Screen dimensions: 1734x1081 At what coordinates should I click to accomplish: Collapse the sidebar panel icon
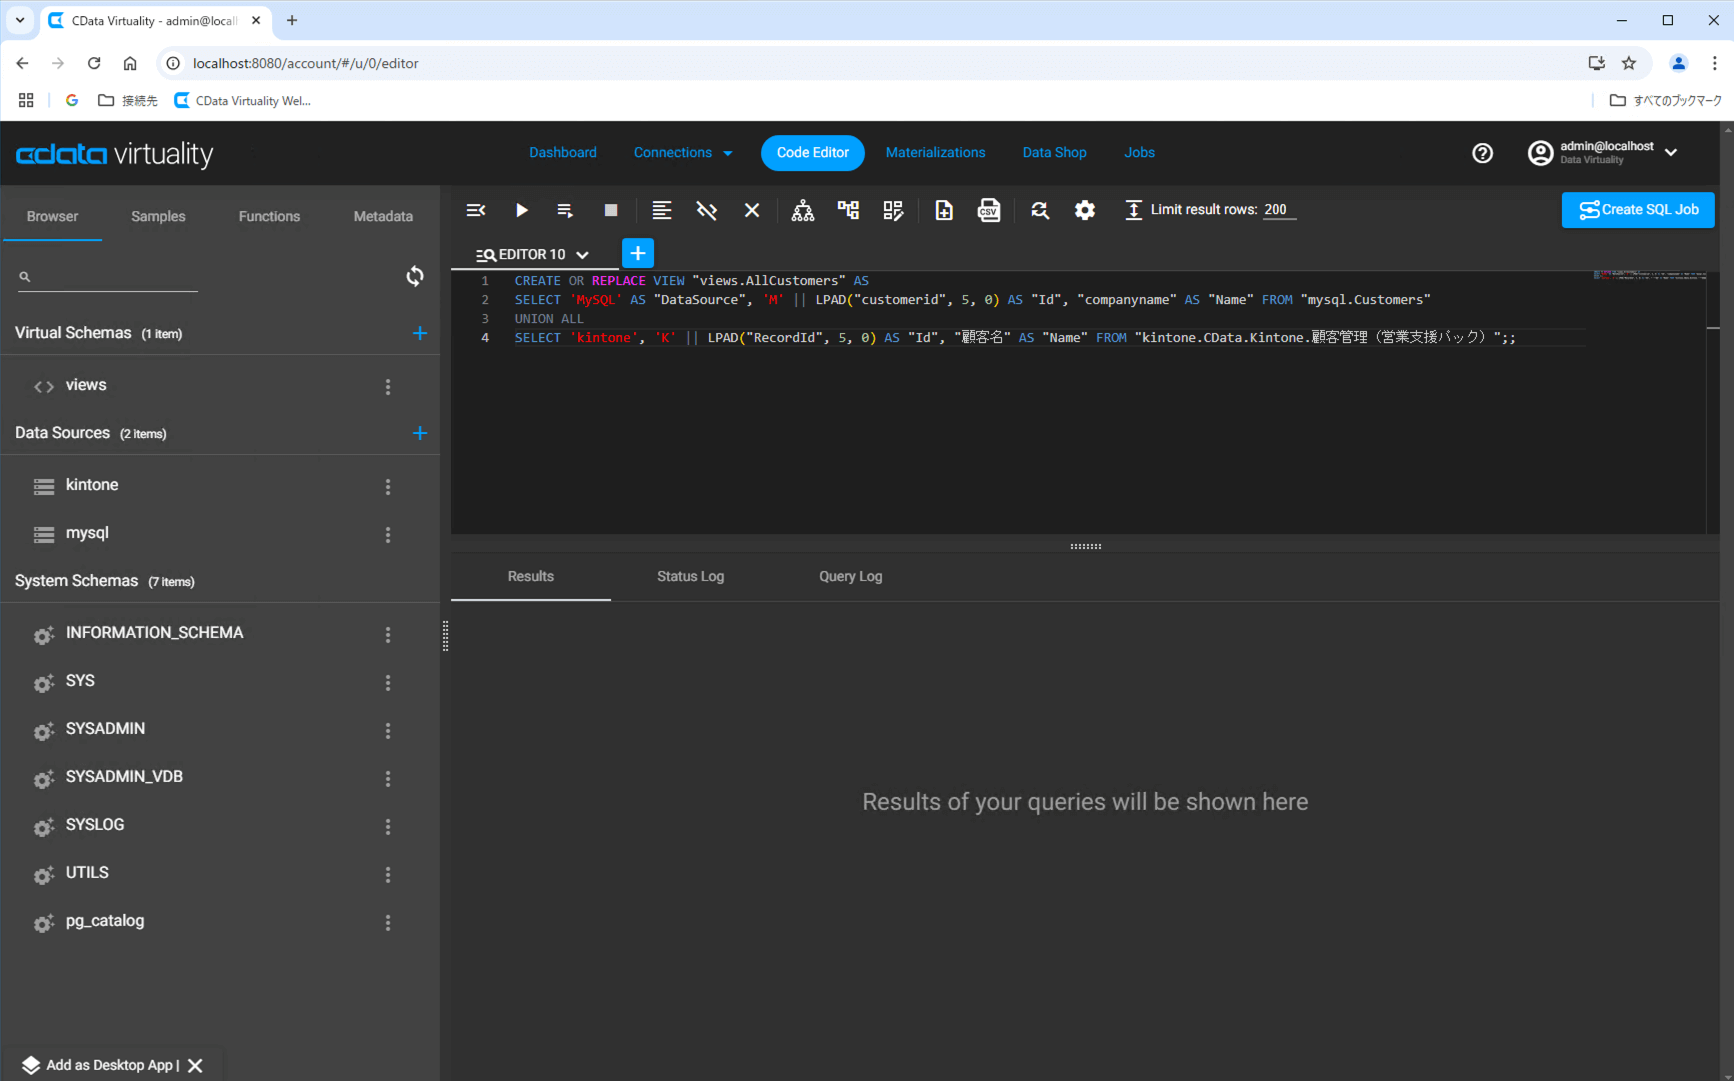click(476, 210)
